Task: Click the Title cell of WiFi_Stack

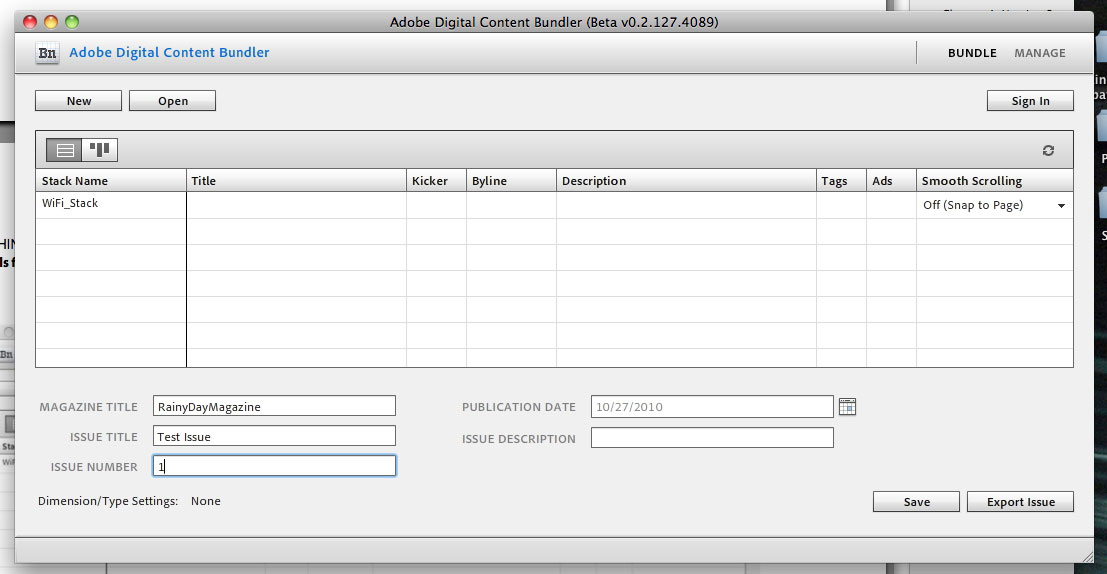Action: [x=297, y=205]
